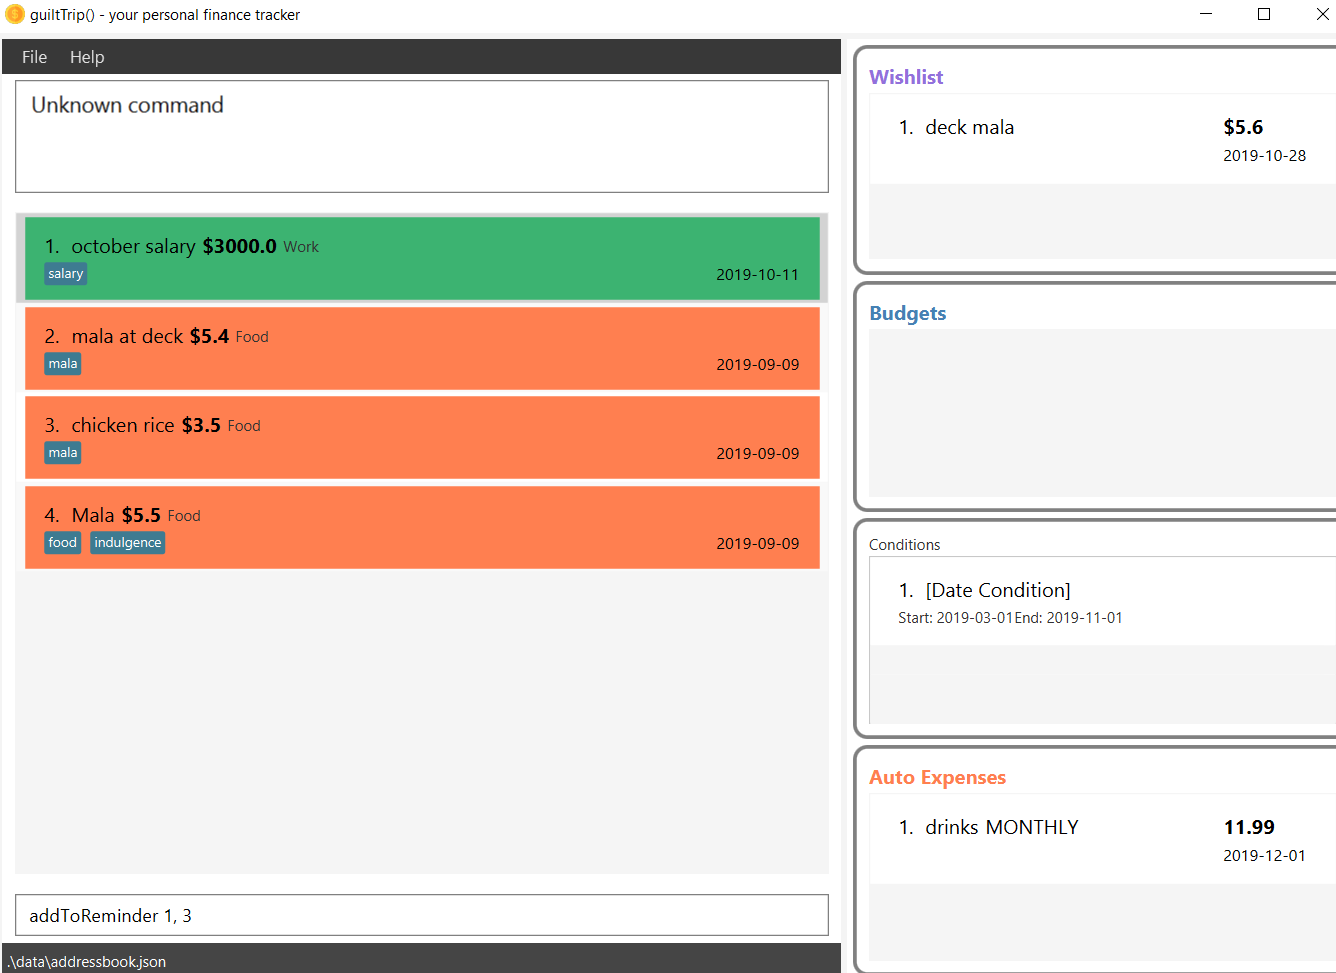
Task: Click the indulgence tag on Mala entry
Action: [x=128, y=543]
